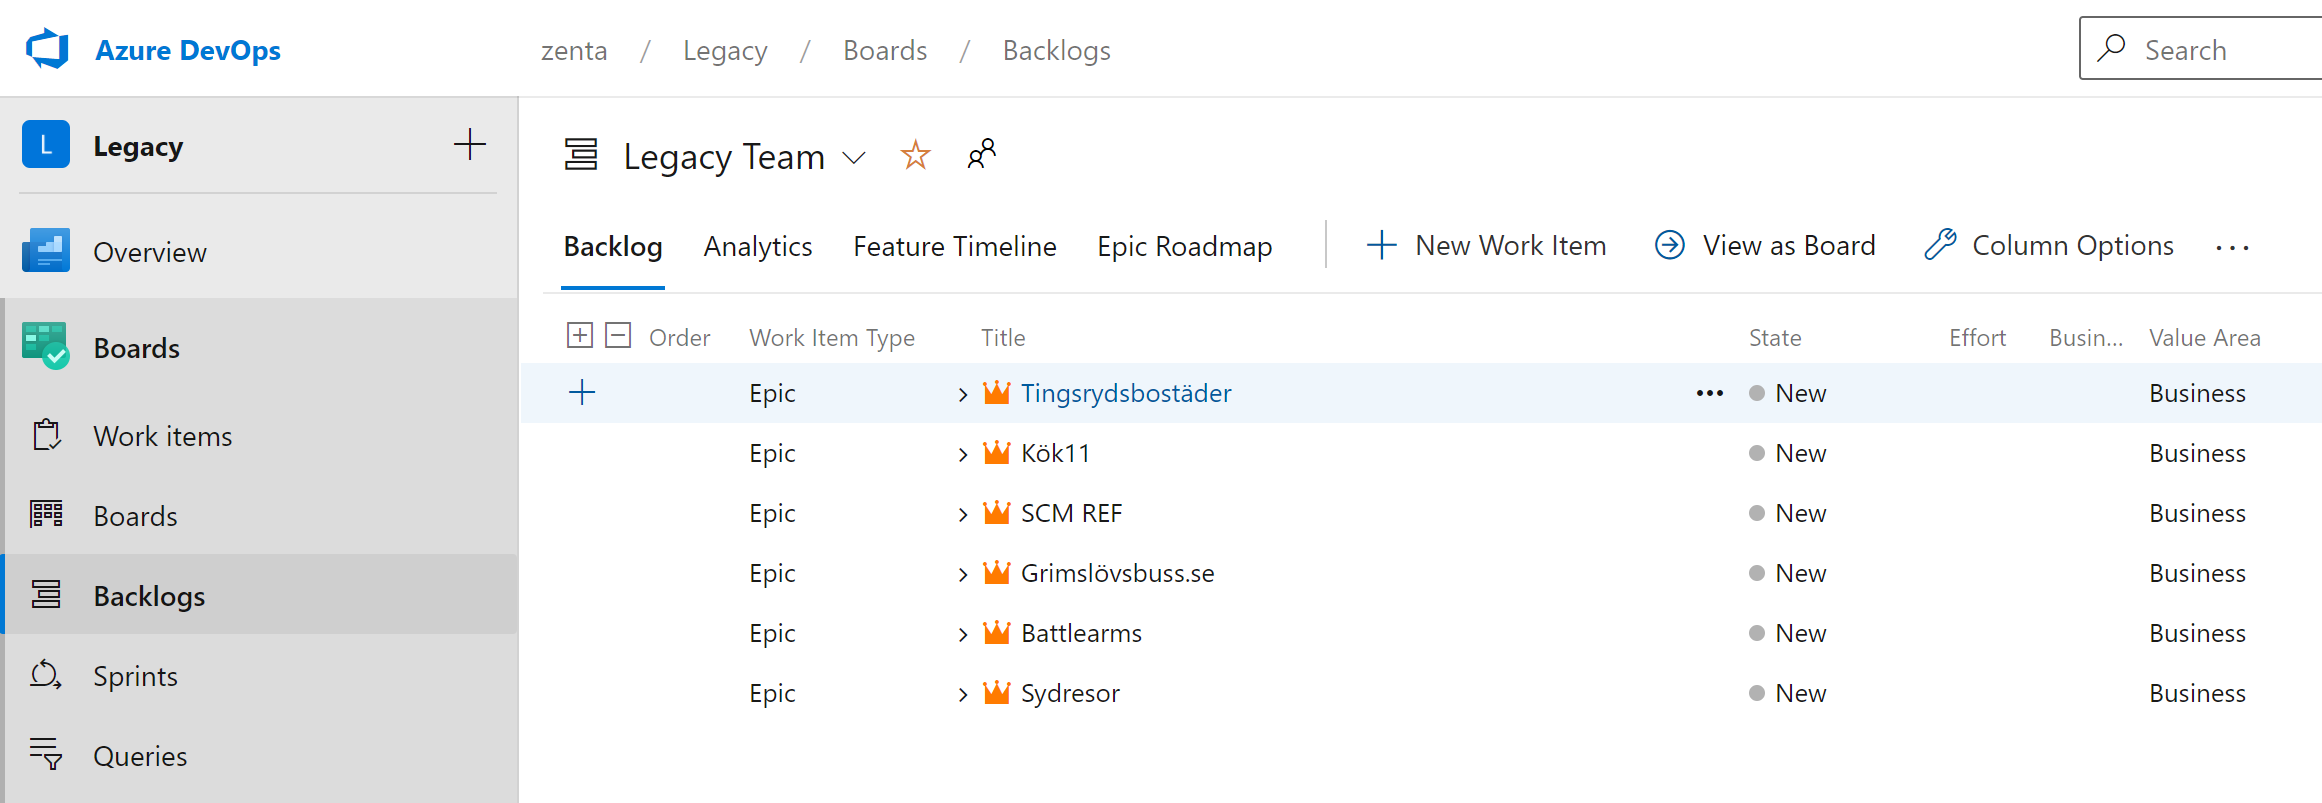Open the Boards hub icon with checkmark
Screen dimensions: 2322x803
coord(46,346)
